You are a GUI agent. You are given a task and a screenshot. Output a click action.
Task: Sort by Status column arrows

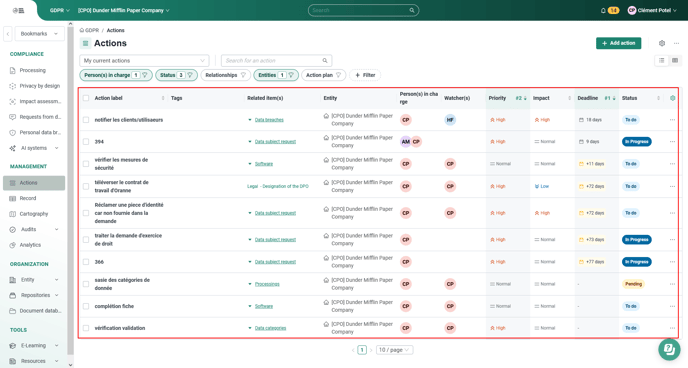(658, 98)
